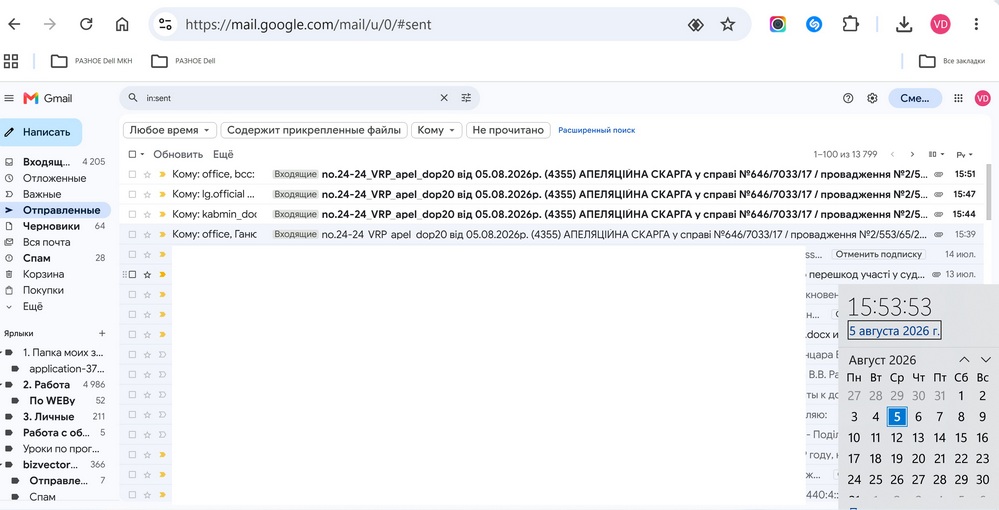This screenshot has height=510, width=999.
Task: Open the Google apps grid
Action: tap(958, 98)
